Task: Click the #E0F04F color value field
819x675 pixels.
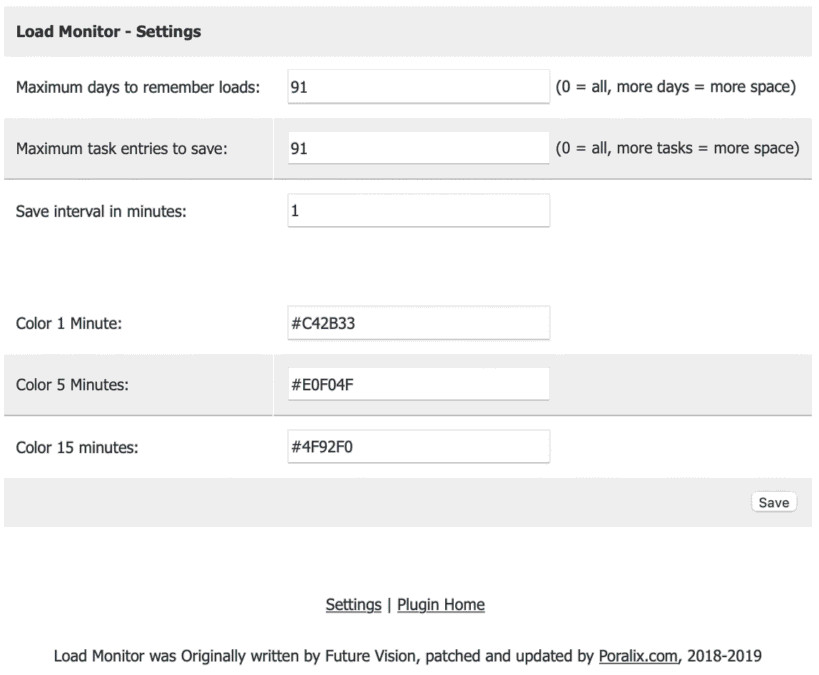Action: point(418,385)
